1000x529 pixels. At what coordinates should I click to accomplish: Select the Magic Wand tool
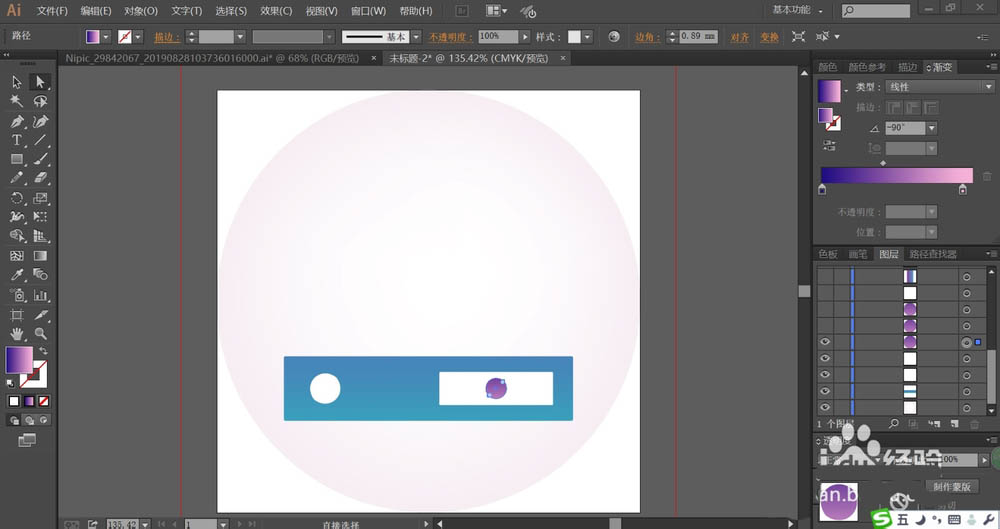pos(17,101)
